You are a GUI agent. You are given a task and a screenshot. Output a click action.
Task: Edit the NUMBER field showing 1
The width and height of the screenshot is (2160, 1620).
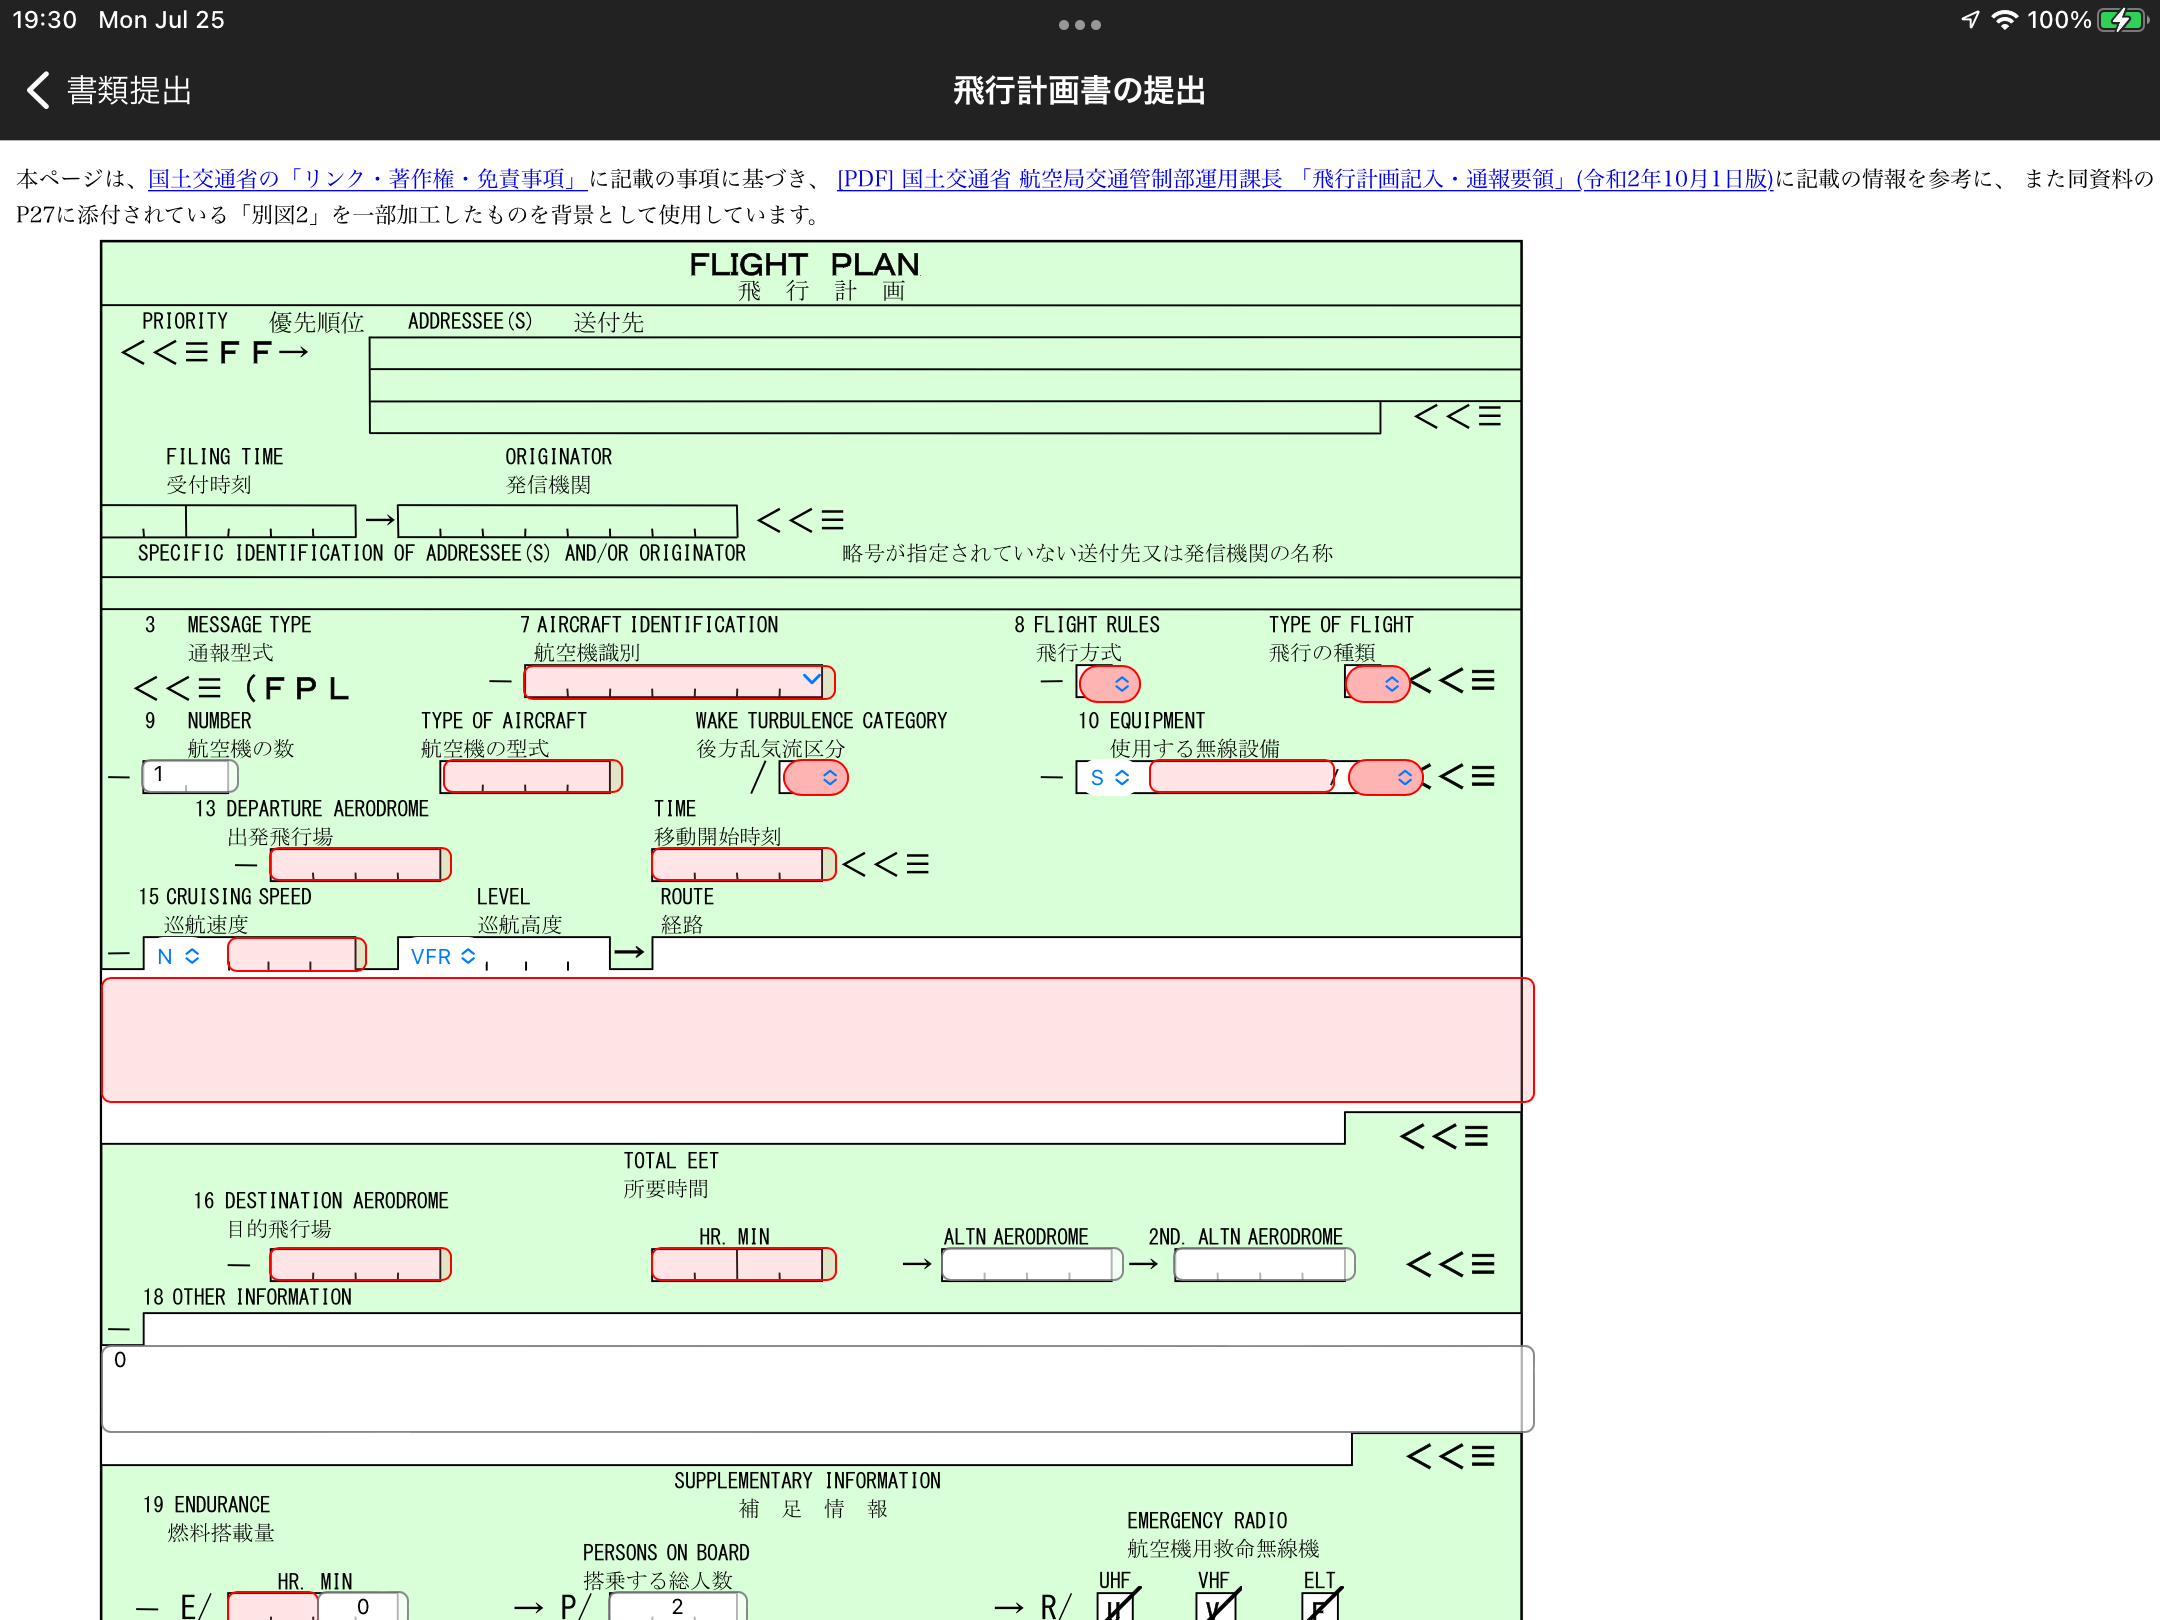click(189, 775)
